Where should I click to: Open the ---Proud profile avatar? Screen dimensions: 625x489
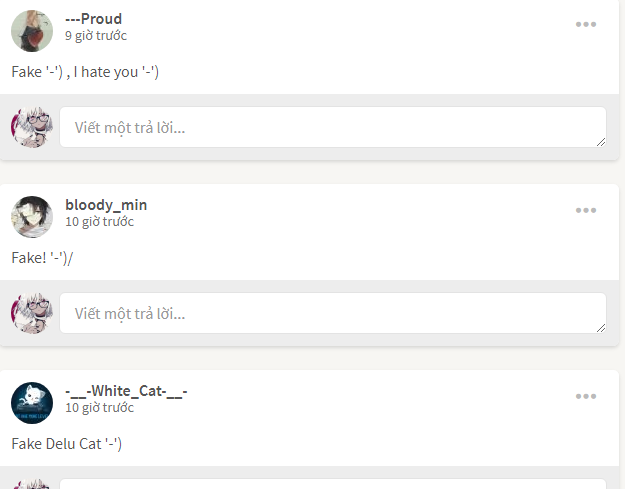click(x=32, y=31)
